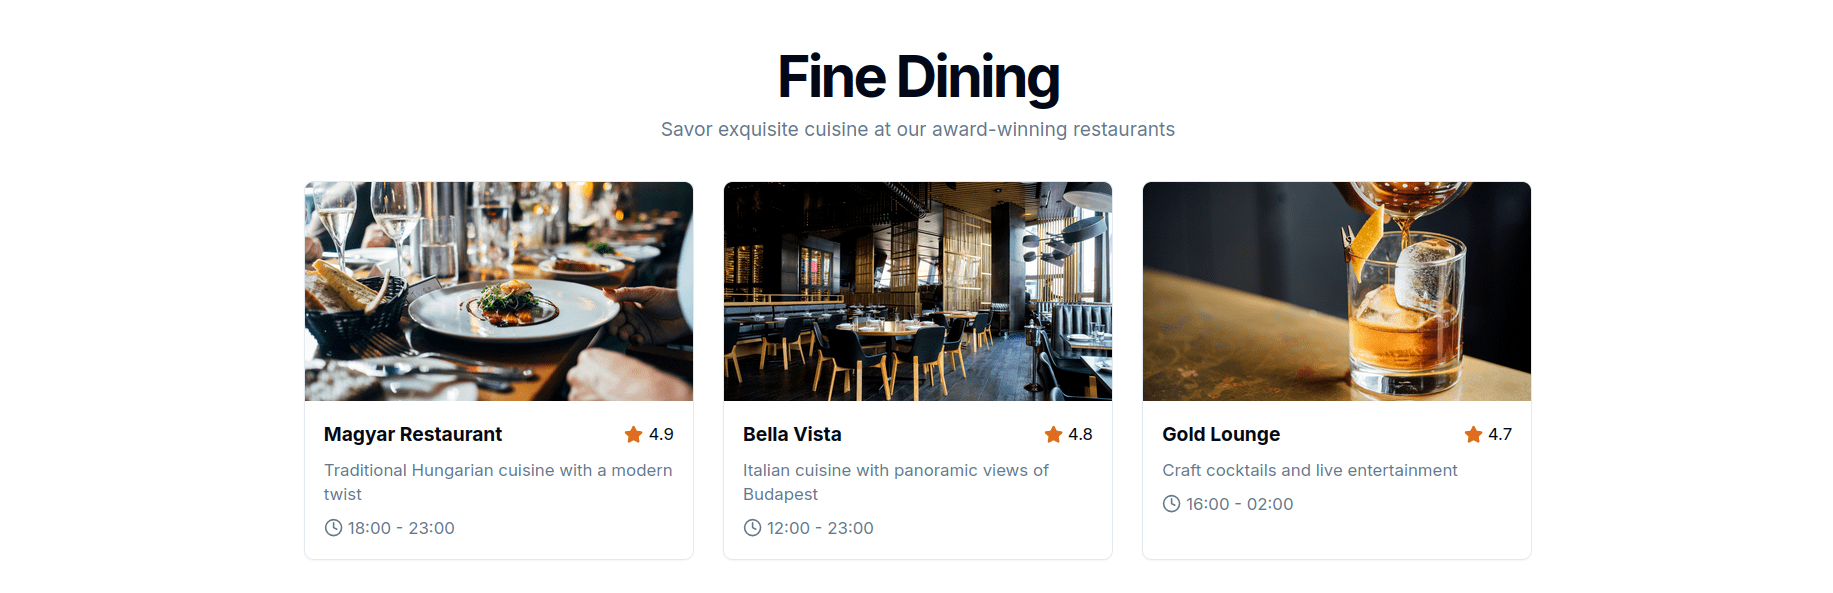The image size is (1833, 593).
Task: Click the Bella Vista title
Action: coord(792,434)
